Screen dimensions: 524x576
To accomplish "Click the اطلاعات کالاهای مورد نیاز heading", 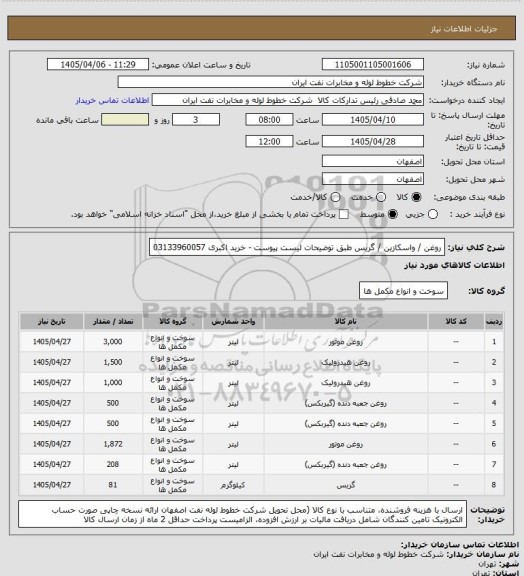I will tap(454, 265).
